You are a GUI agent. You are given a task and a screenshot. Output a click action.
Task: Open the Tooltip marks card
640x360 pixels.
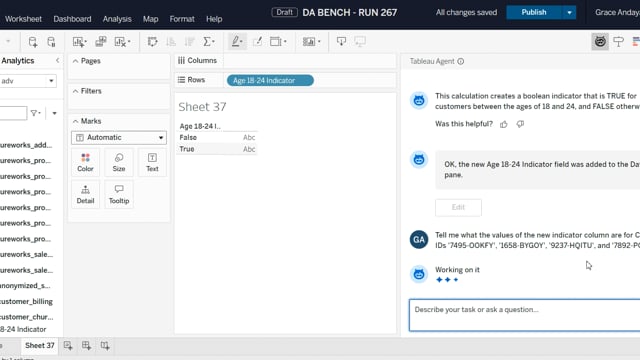(x=119, y=195)
